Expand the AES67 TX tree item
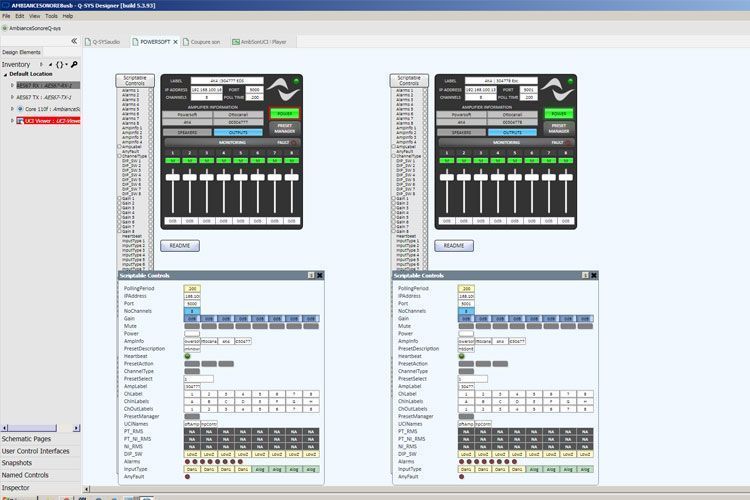750x500 pixels. [12, 97]
